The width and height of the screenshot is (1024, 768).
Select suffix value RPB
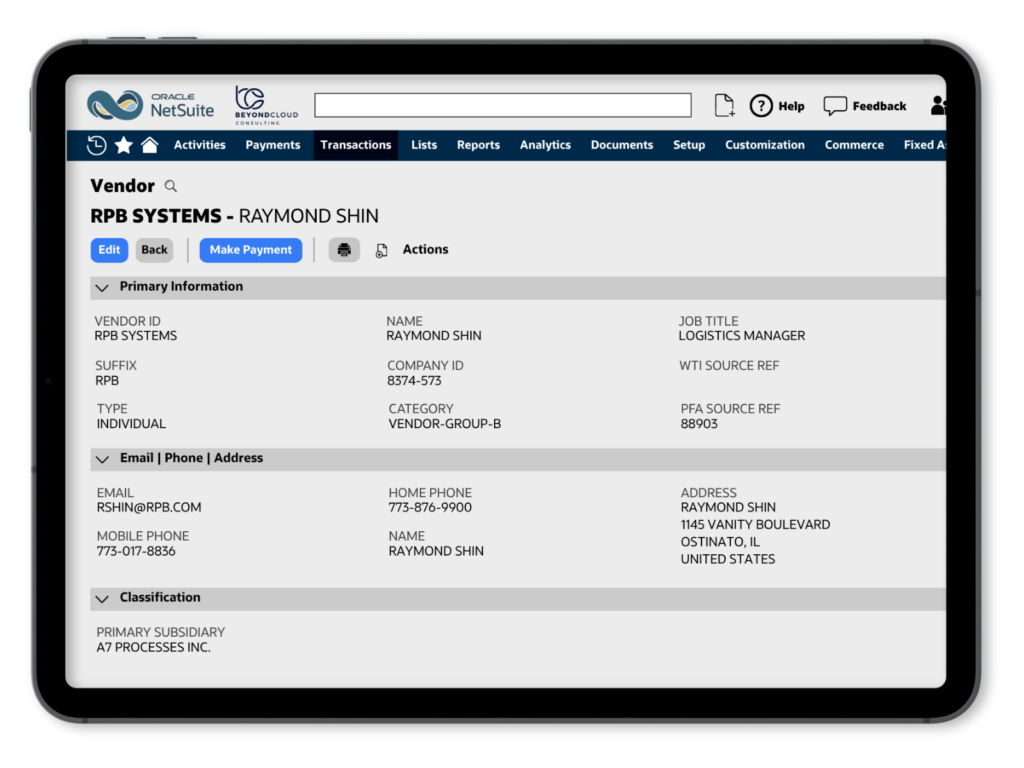pyautogui.click(x=107, y=381)
